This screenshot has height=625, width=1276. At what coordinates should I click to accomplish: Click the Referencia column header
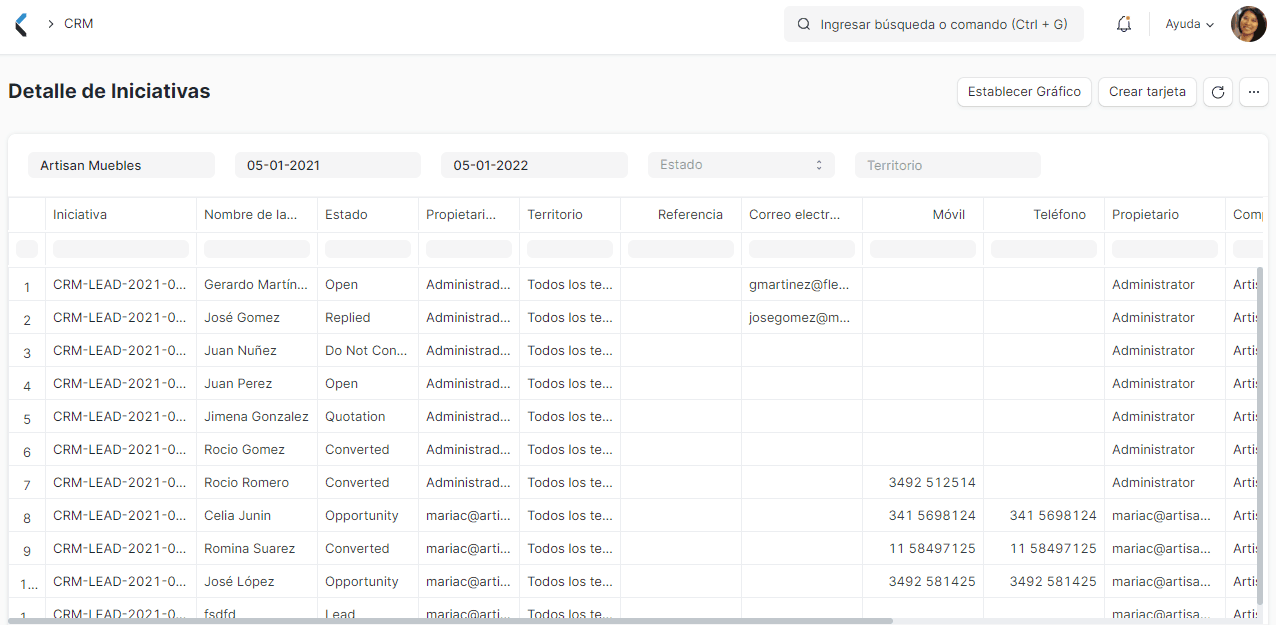[681, 215]
